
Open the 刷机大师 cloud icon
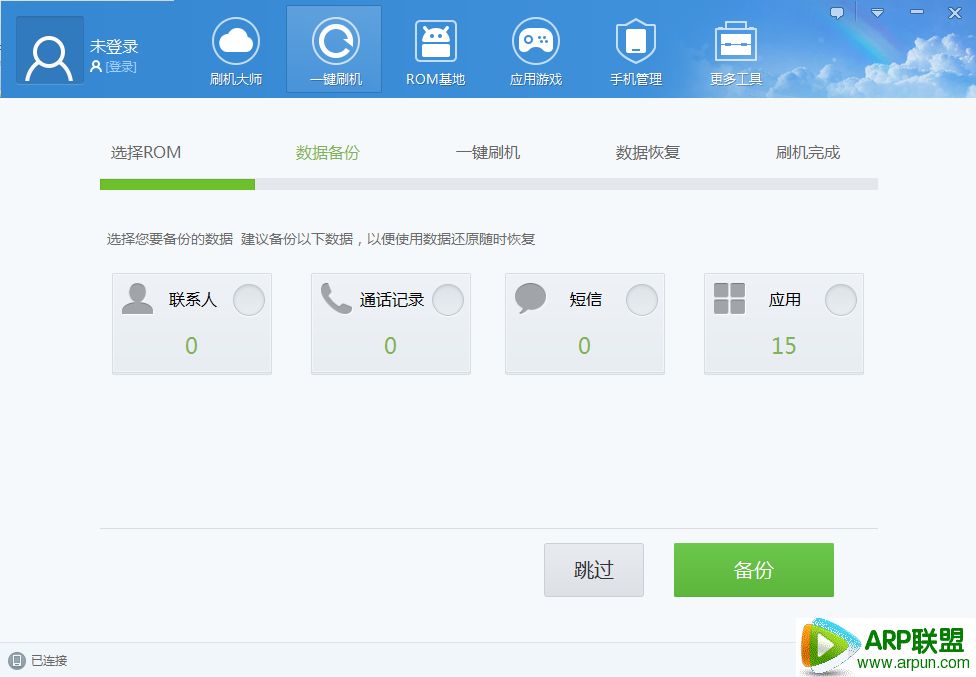click(x=236, y=42)
